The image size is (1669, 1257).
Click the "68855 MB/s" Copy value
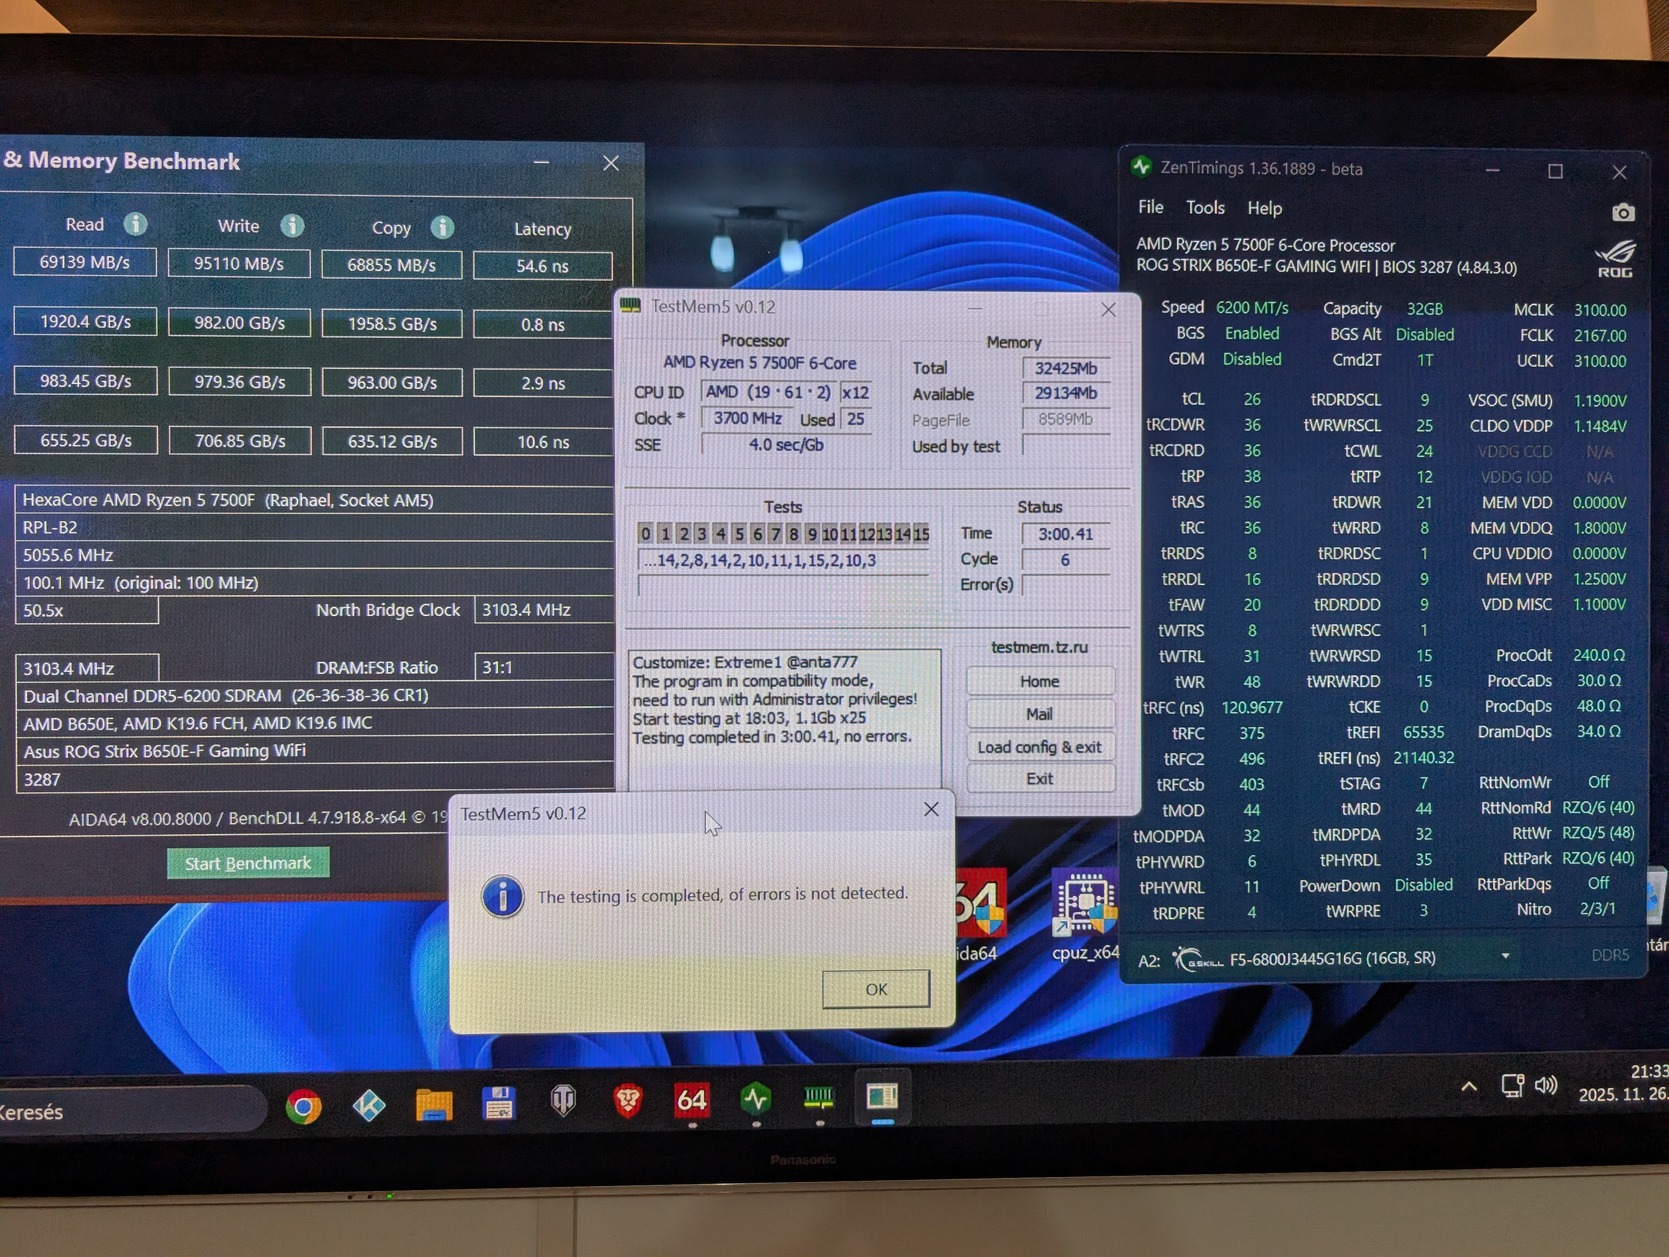pyautogui.click(x=391, y=265)
